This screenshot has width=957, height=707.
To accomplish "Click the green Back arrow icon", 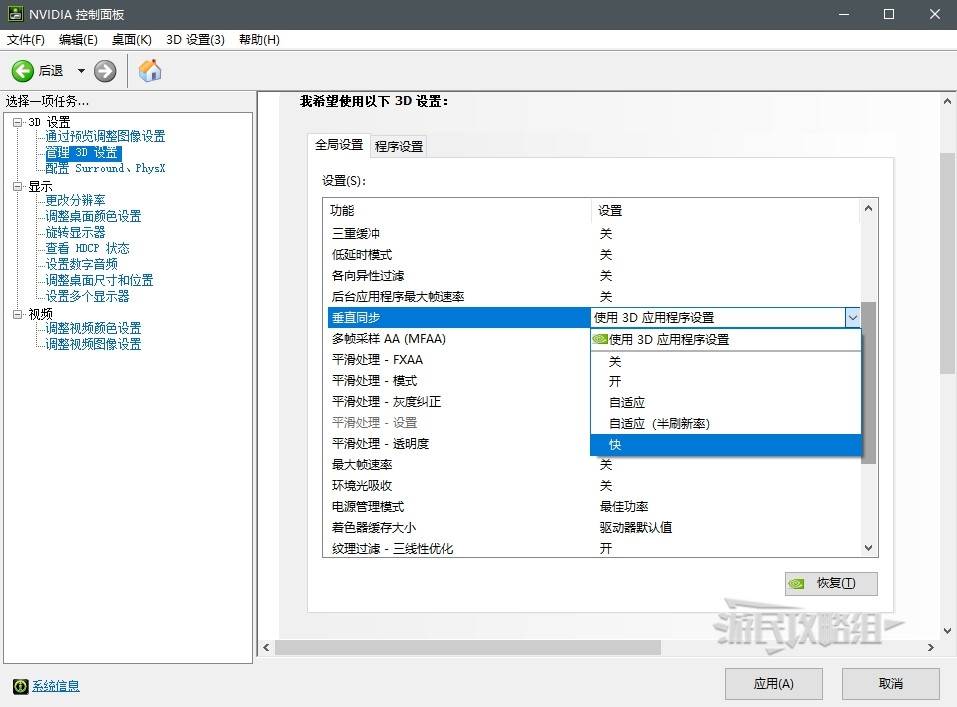I will click(23, 71).
